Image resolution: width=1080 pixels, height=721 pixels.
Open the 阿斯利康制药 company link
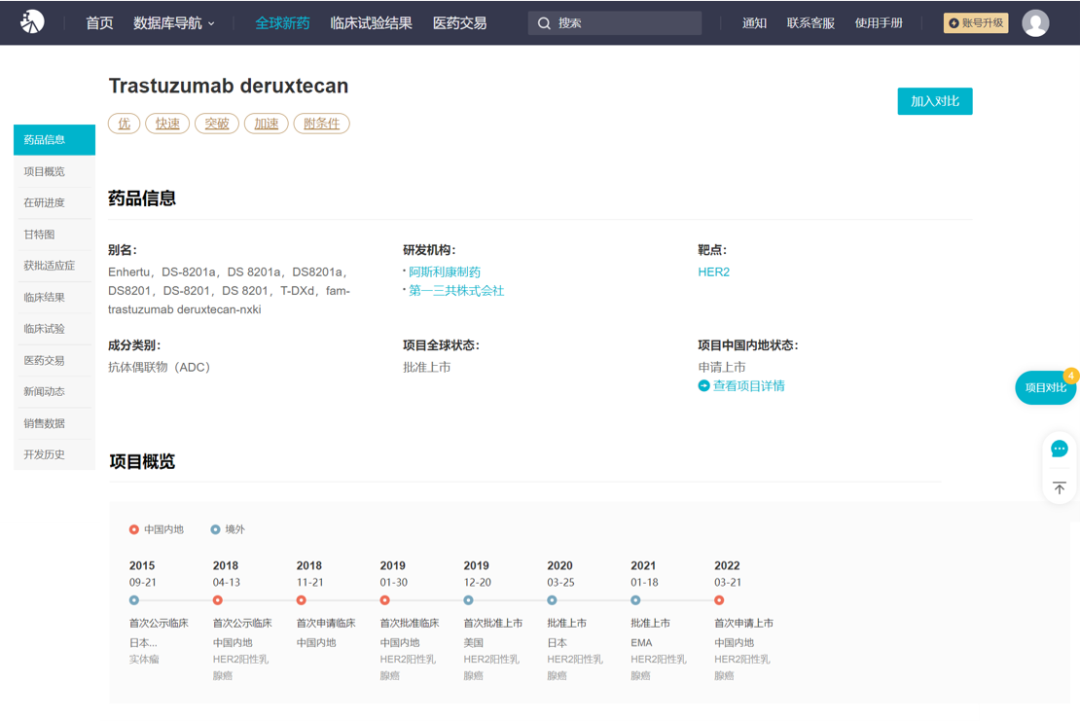(x=444, y=272)
